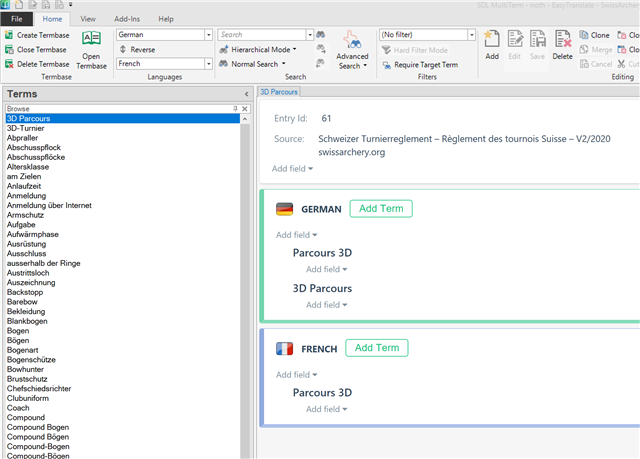The image size is (640, 459).
Task: Select the term Barebow
Action: (x=22, y=302)
